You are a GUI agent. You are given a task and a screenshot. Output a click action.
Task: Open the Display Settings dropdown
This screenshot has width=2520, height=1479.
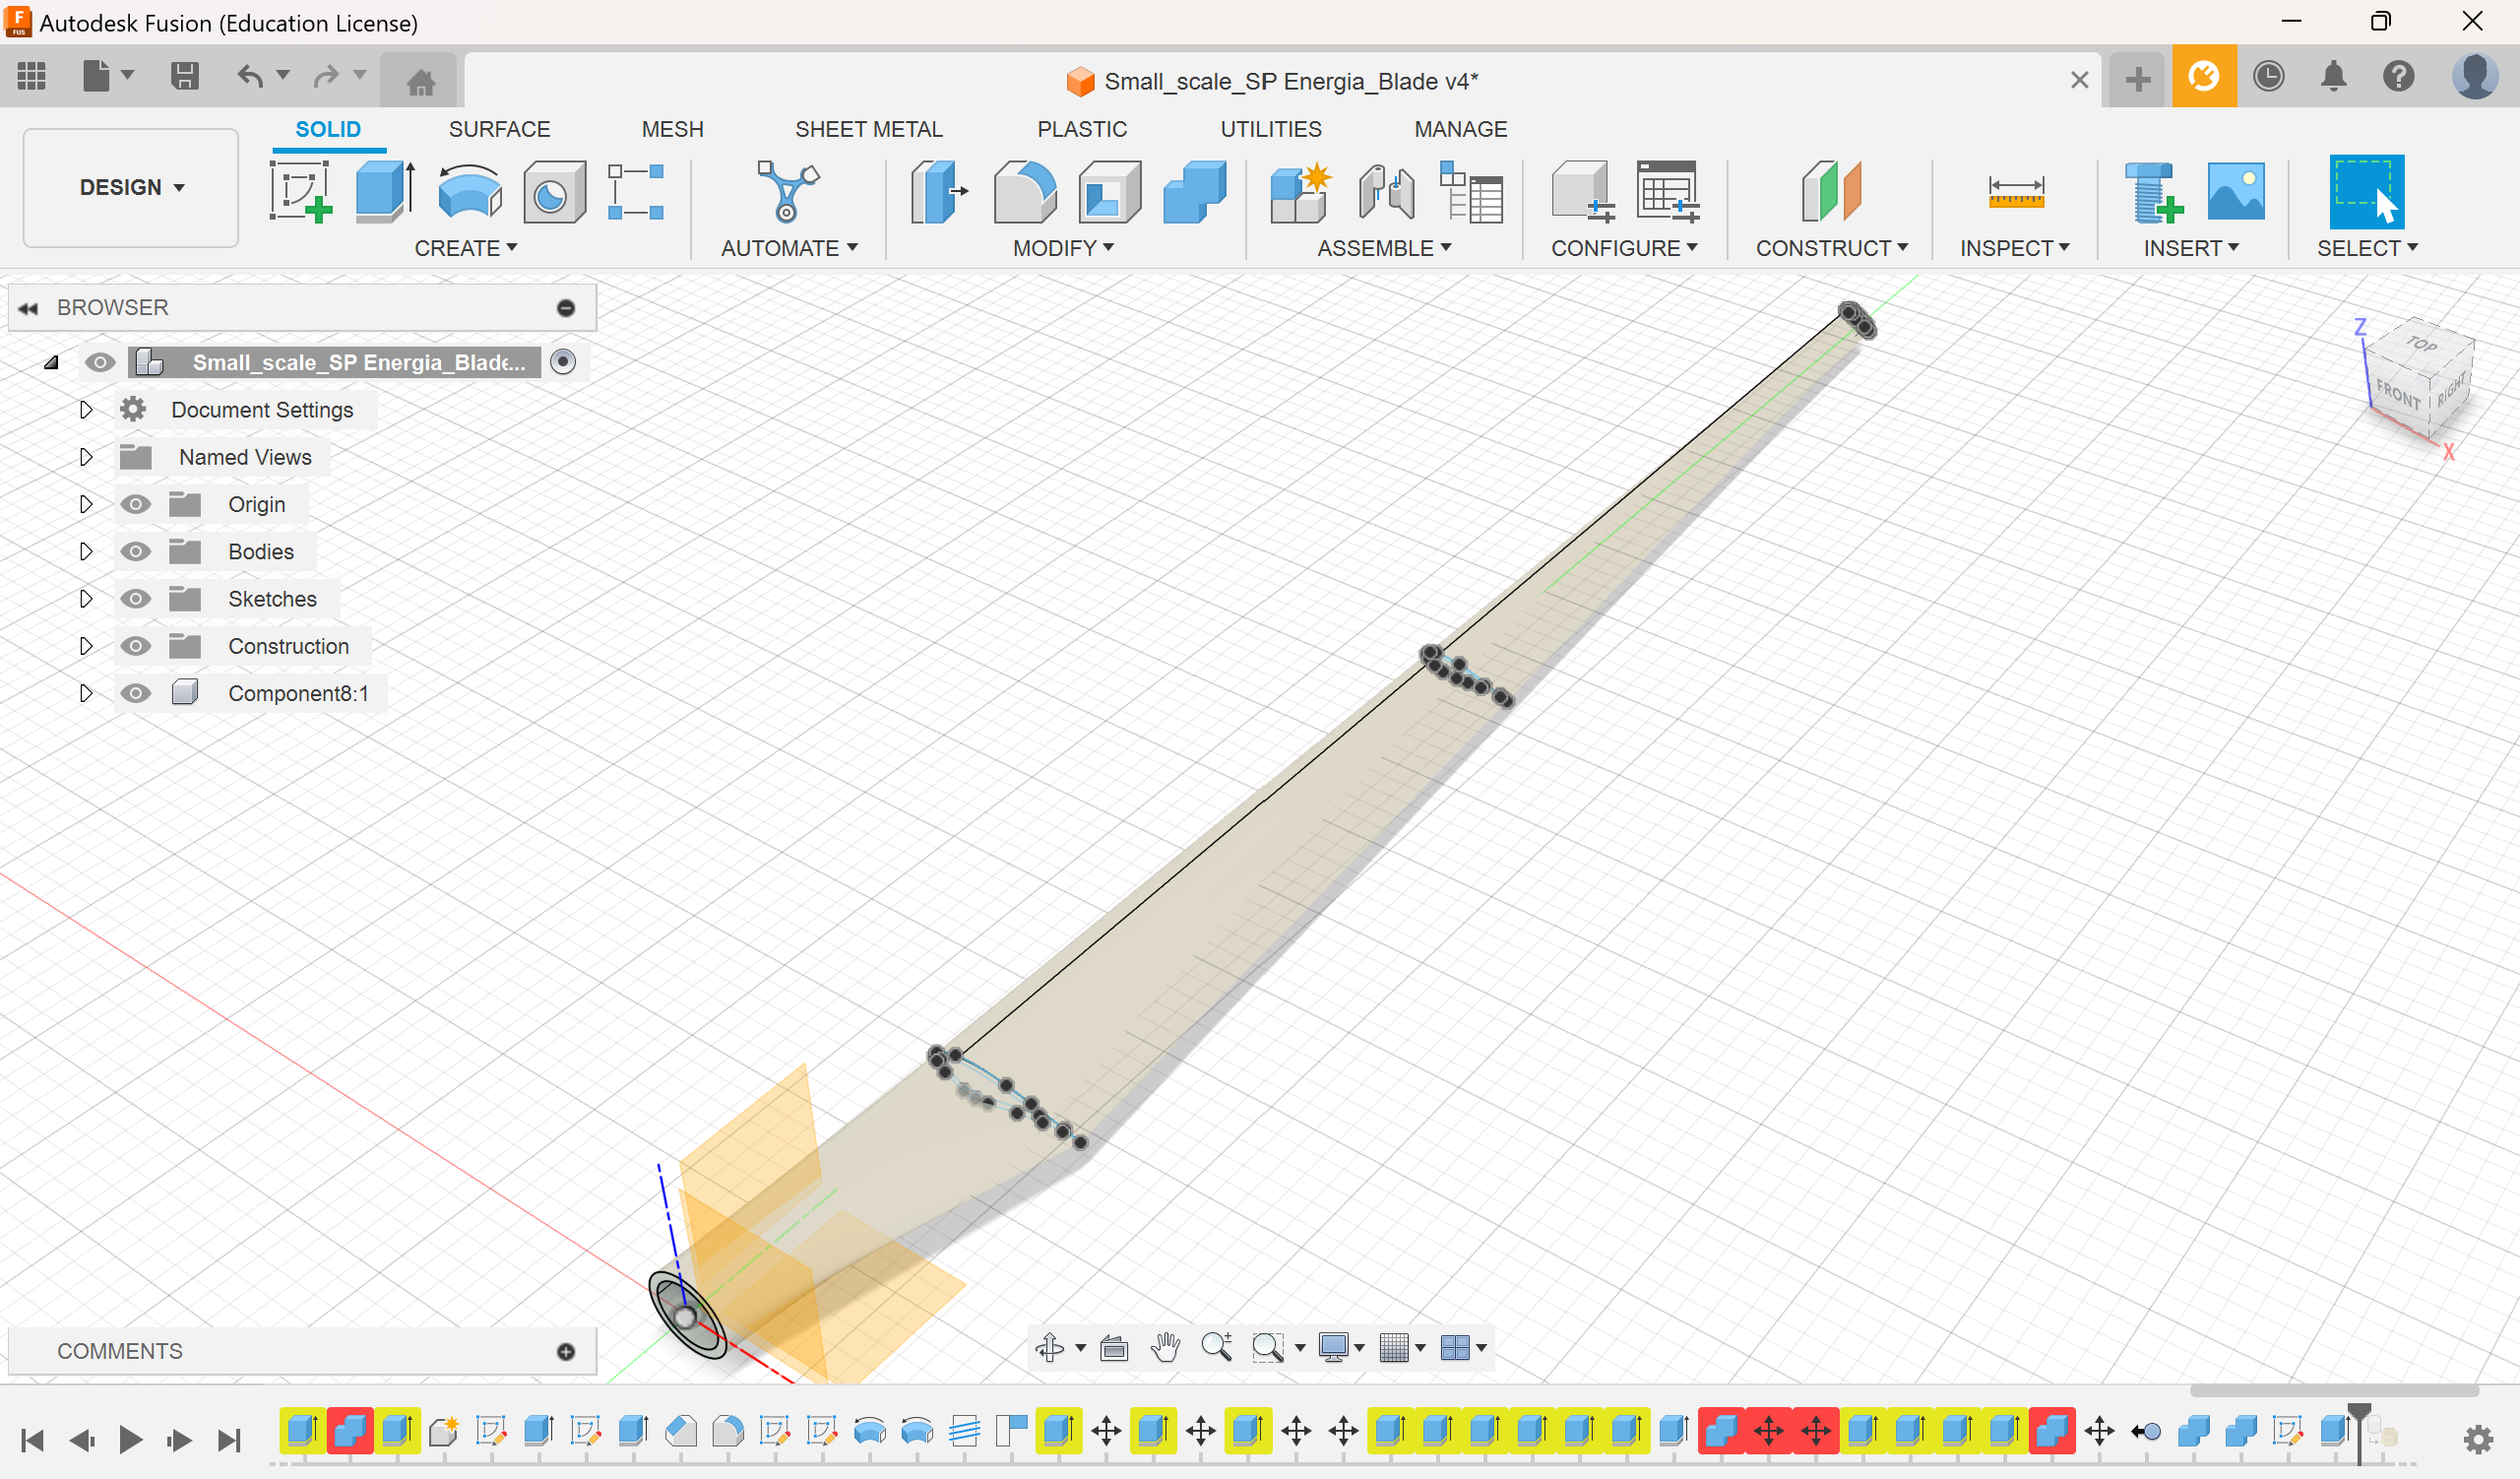tap(1341, 1347)
